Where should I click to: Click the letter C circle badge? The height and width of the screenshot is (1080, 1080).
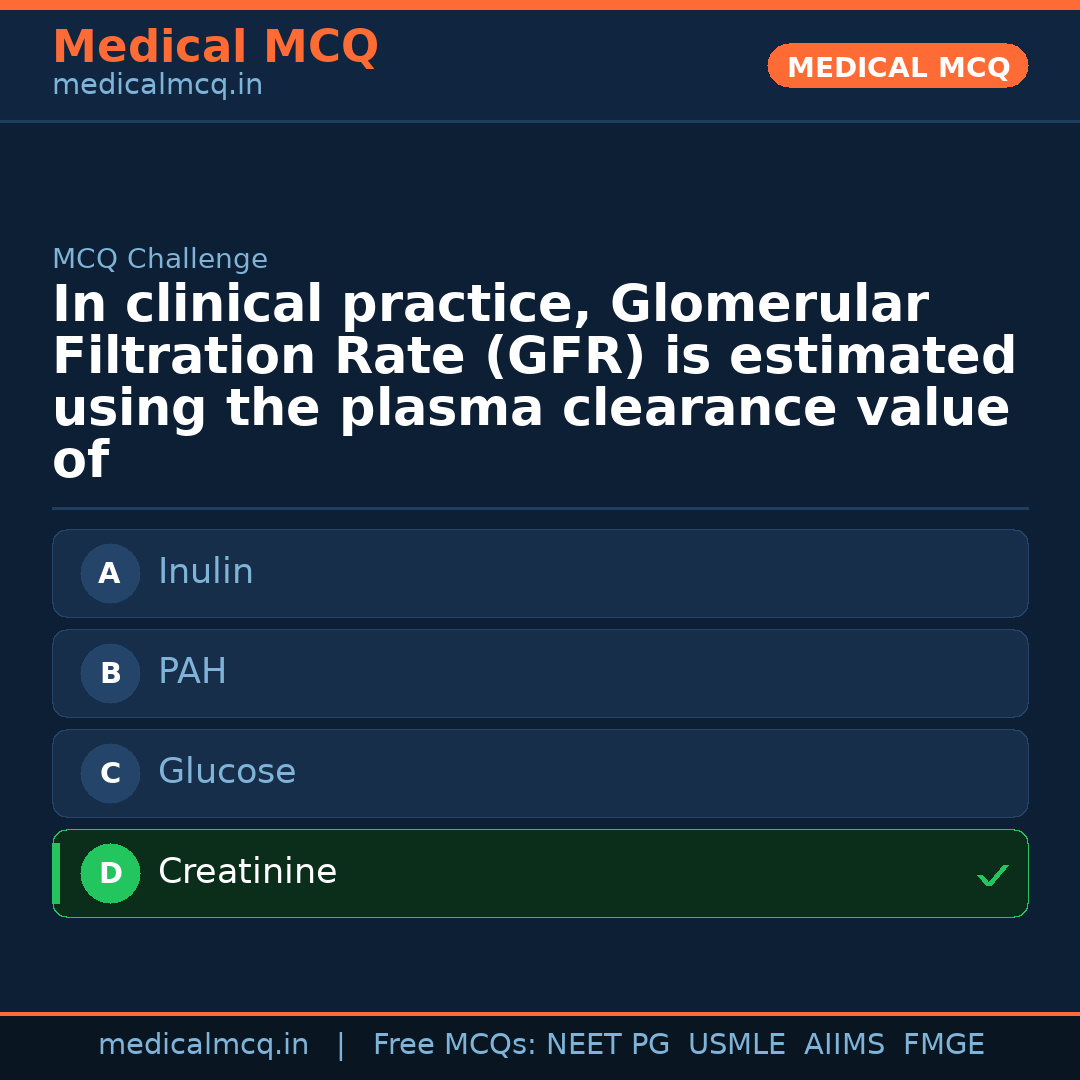pos(110,773)
